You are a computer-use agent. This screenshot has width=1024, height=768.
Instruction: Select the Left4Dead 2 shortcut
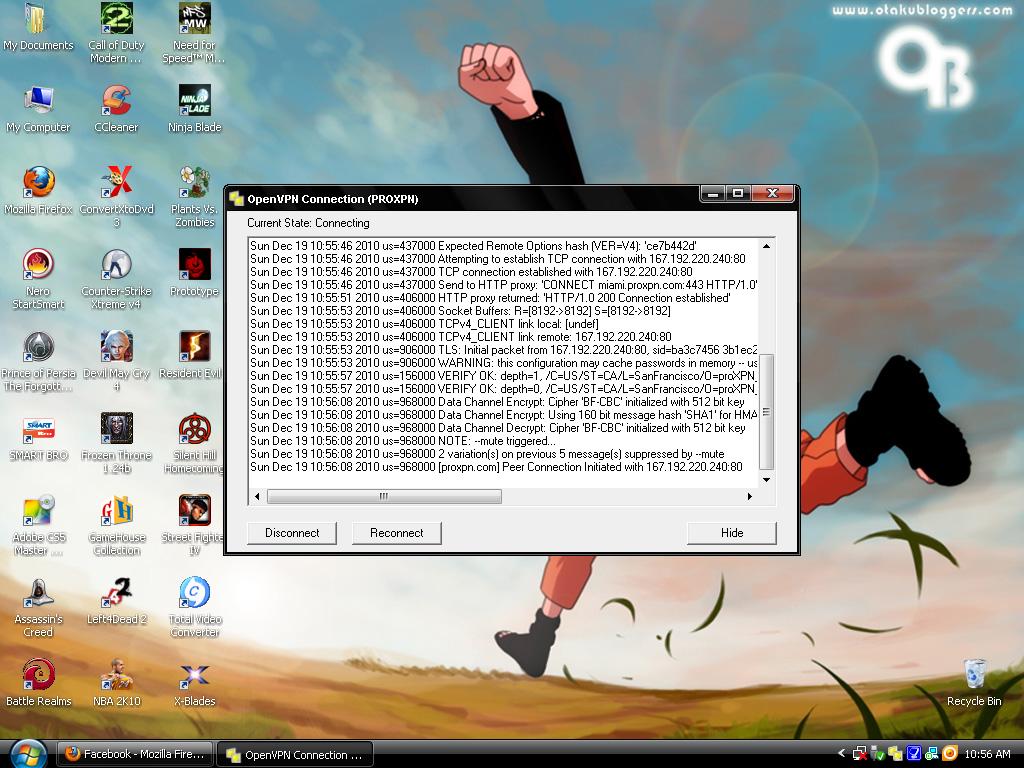pyautogui.click(x=116, y=600)
